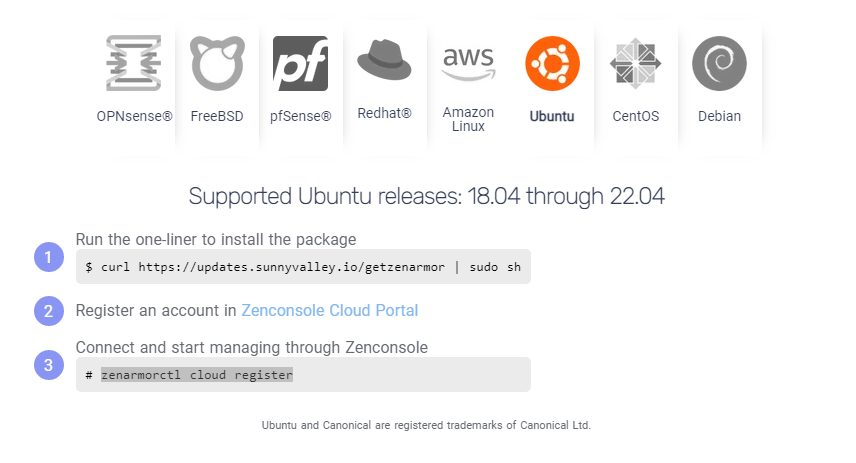
Task: Pick the Redhat fedora hat icon
Action: pyautogui.click(x=384, y=60)
